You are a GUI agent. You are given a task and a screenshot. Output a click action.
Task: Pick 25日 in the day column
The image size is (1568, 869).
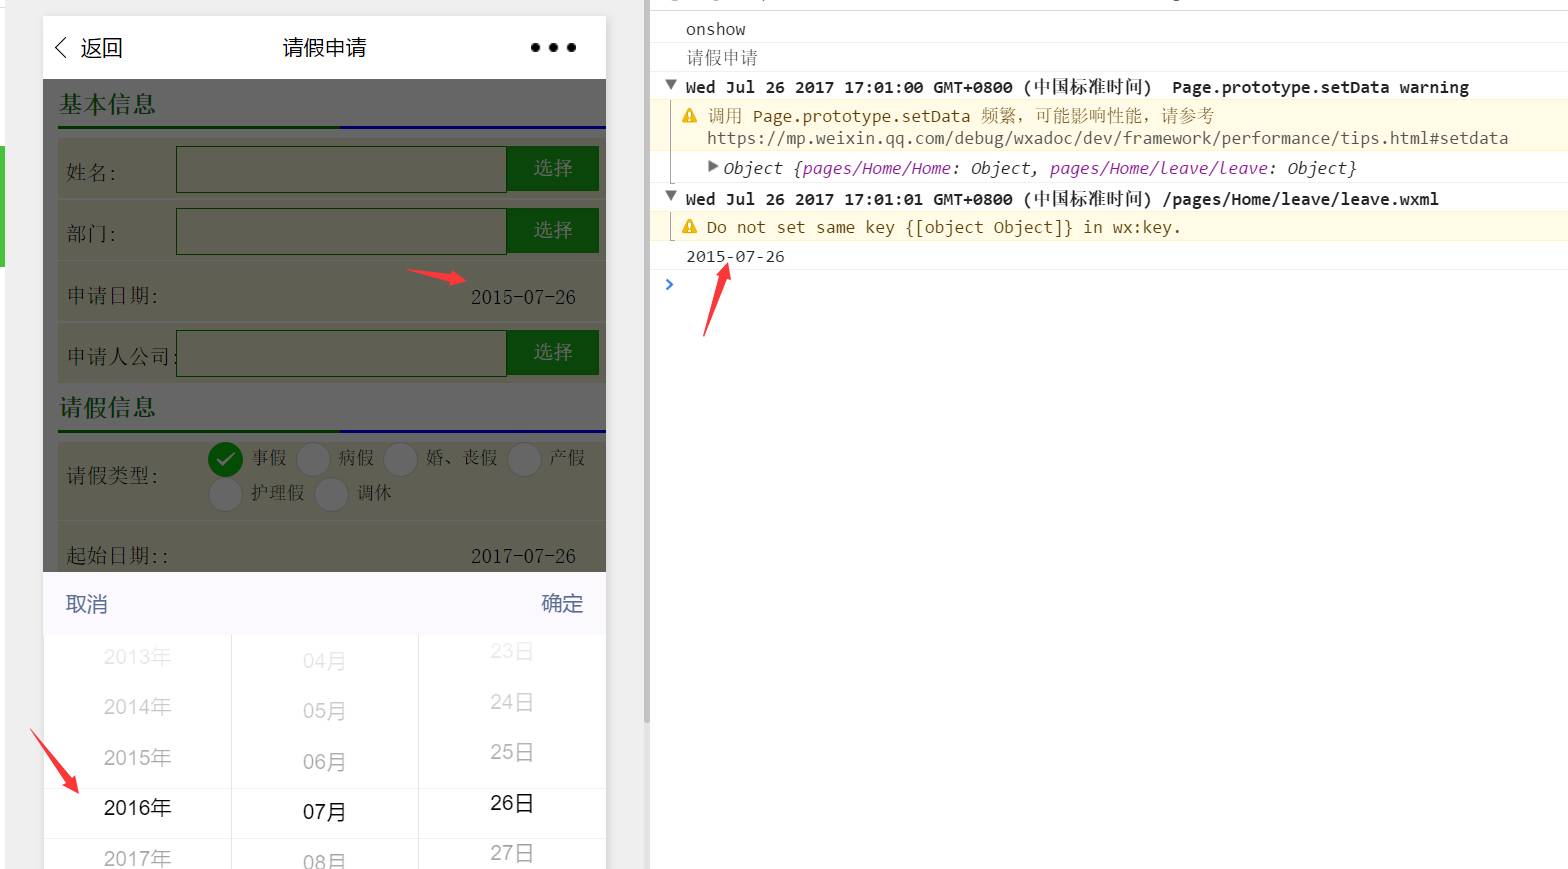(511, 752)
